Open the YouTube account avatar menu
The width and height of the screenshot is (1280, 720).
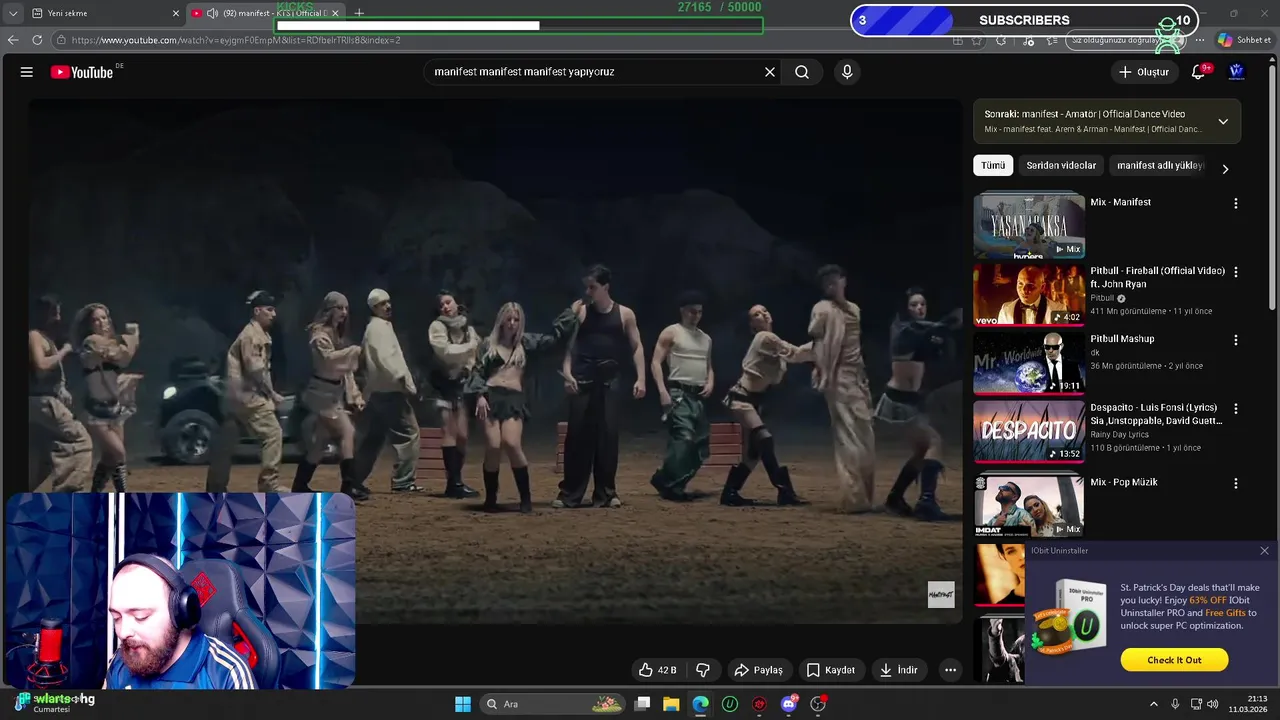pos(1236,72)
